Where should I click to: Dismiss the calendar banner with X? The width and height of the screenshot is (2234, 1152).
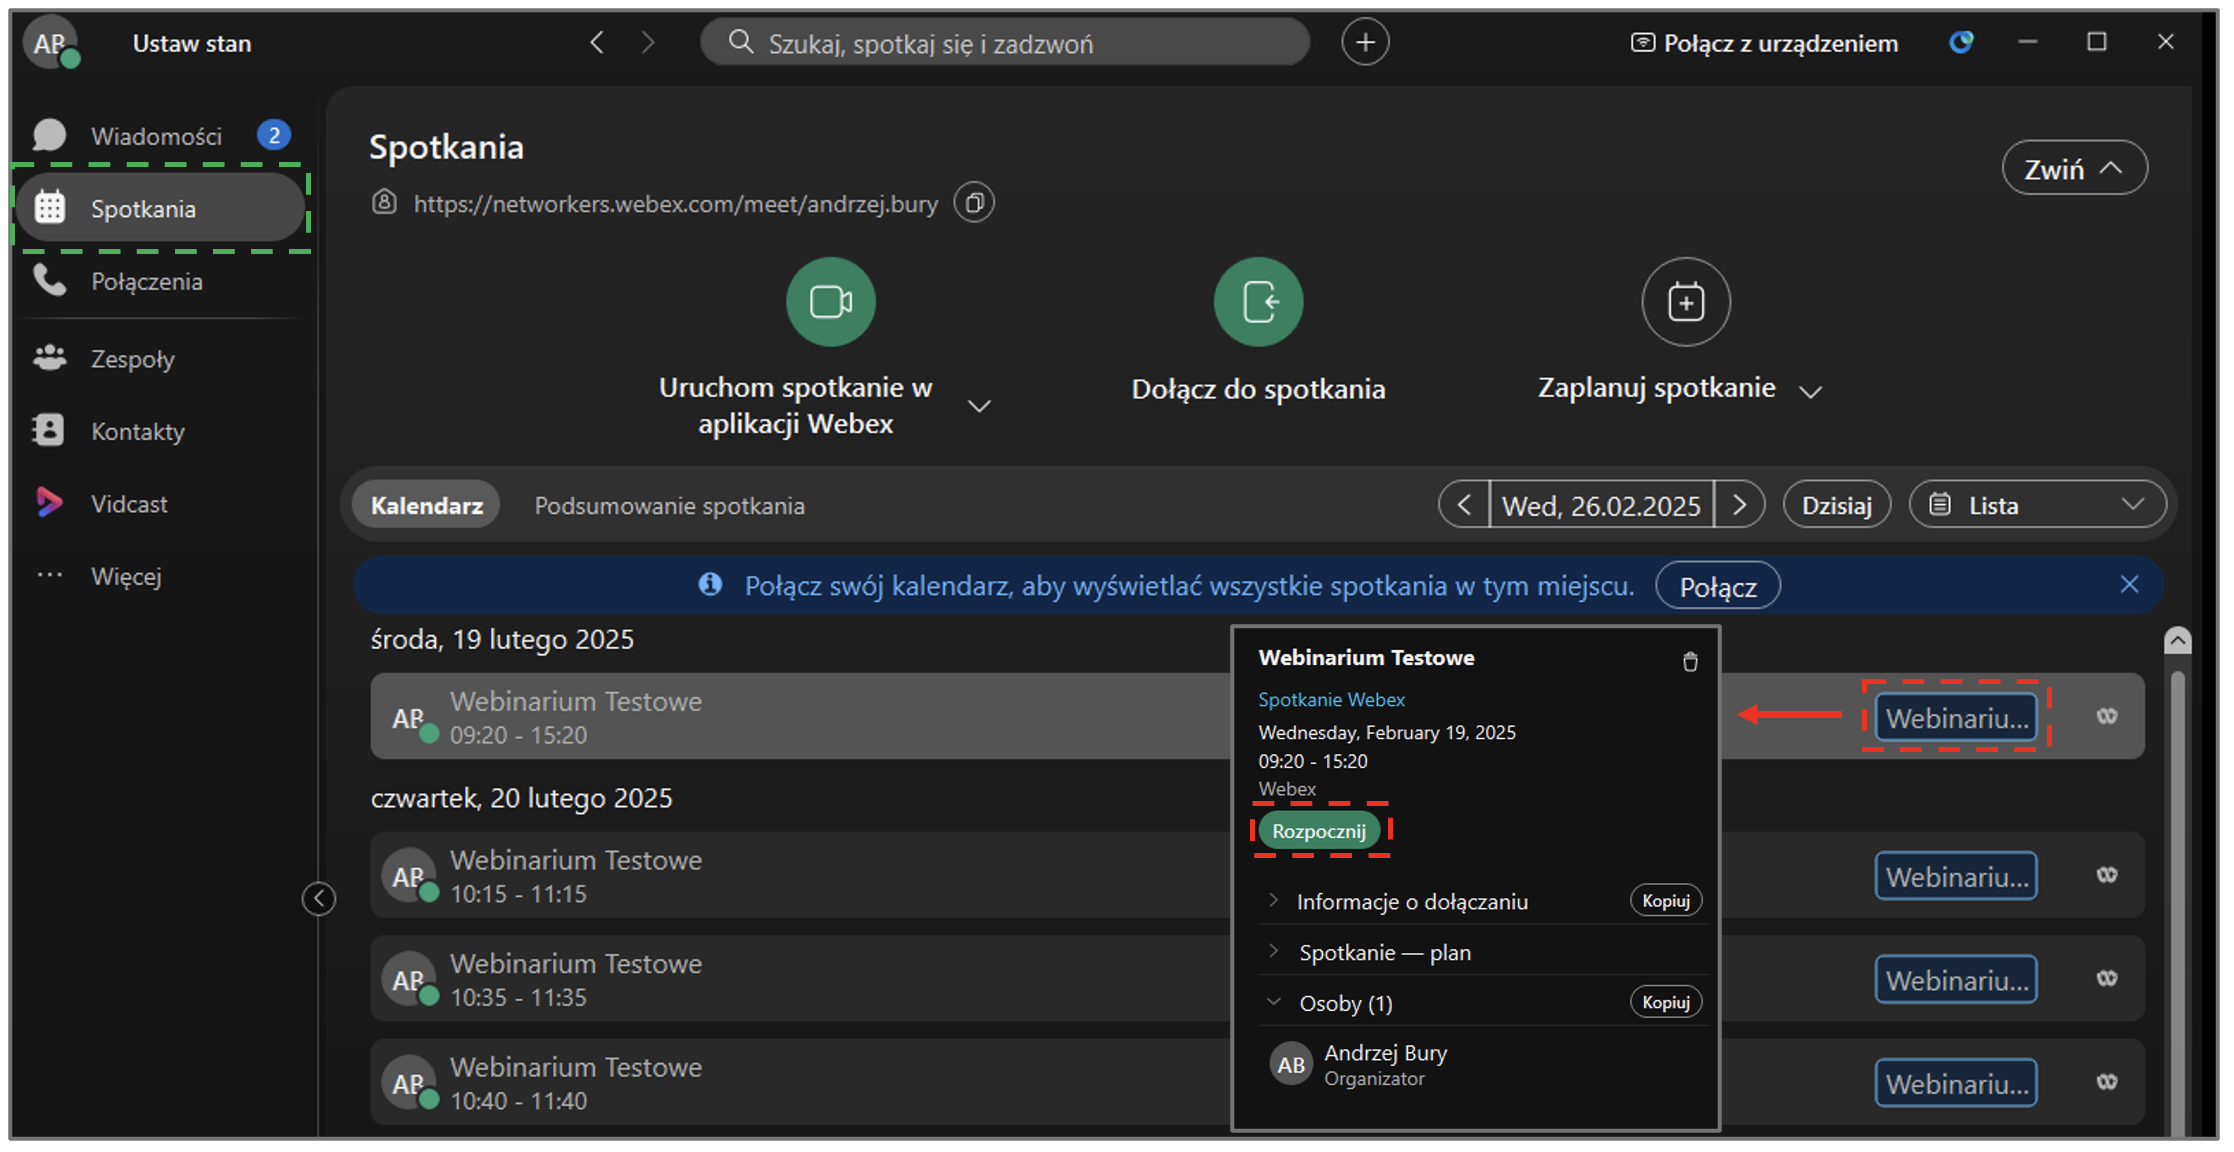point(2130,584)
